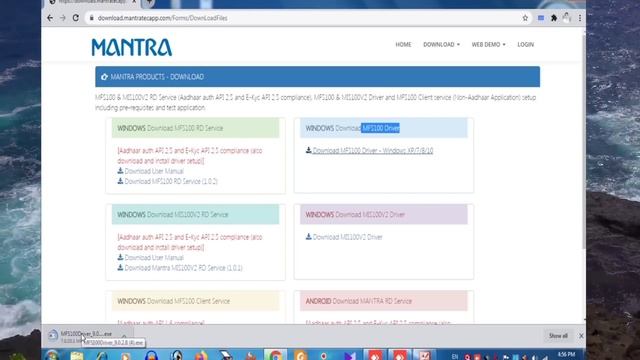Click the blue extension icon beside the star

tap(541, 18)
